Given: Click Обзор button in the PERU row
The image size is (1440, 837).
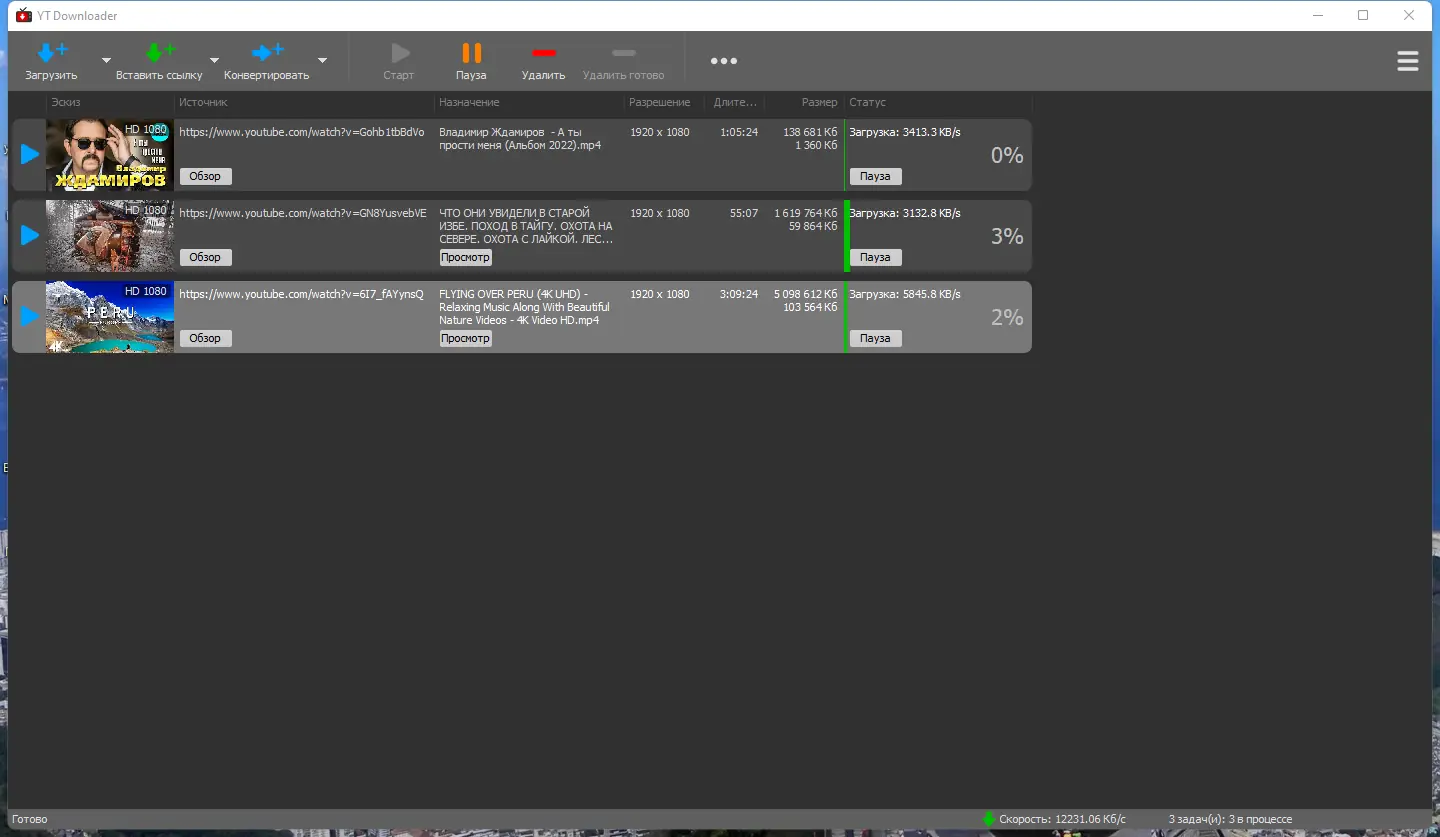Looking at the screenshot, I should (205, 338).
